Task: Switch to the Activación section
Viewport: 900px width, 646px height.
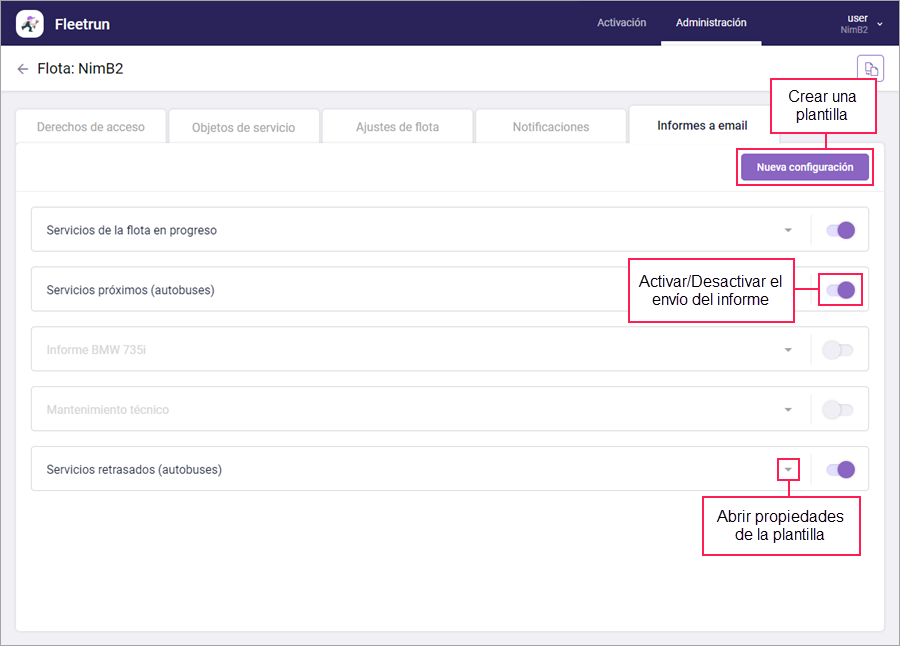Action: (x=621, y=22)
